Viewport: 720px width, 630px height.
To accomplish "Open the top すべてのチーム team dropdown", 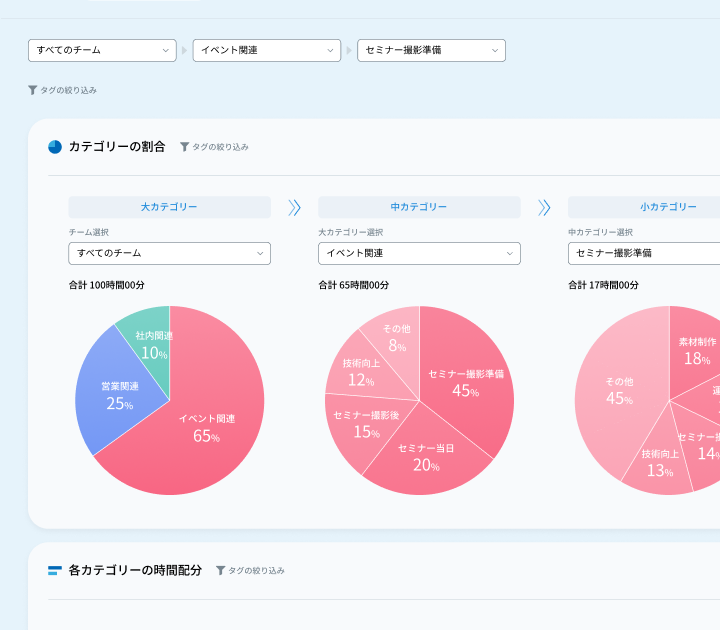I will (x=102, y=51).
